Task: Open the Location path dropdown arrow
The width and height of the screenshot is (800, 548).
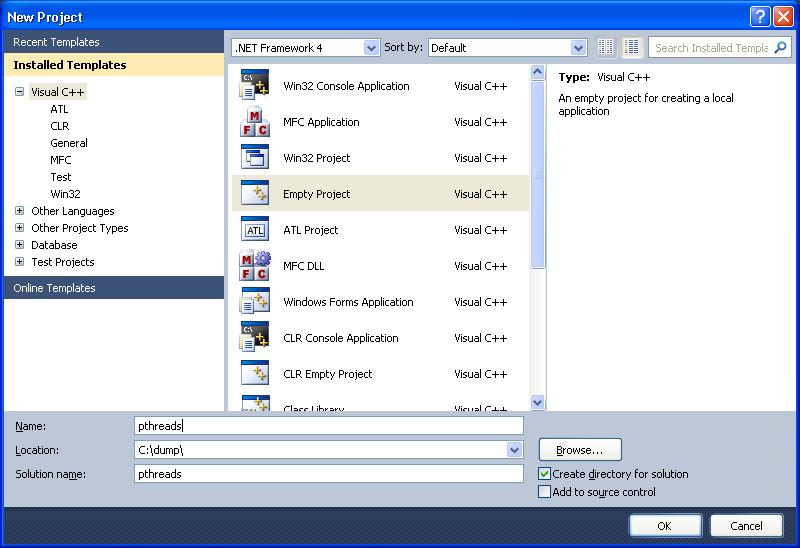Action: pyautogui.click(x=514, y=450)
